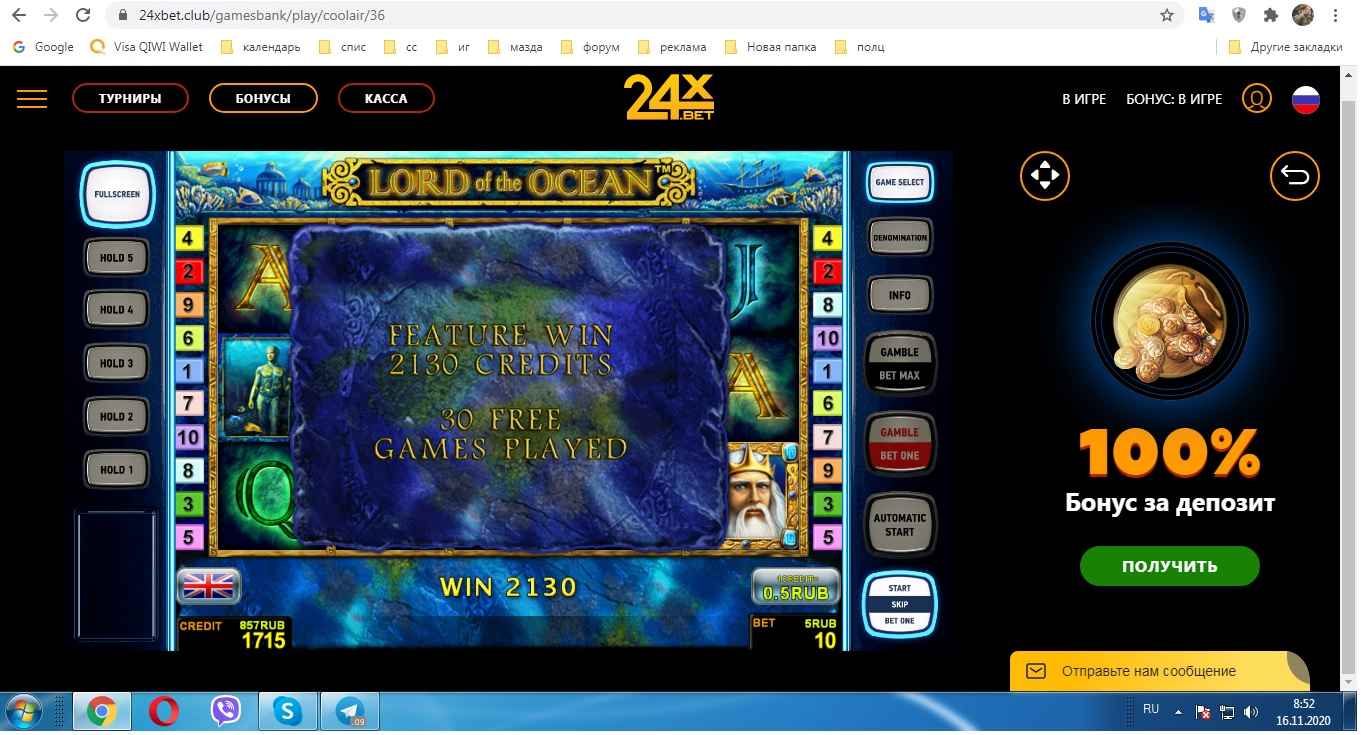Click the taskbar volume speaker icon
This screenshot has width=1361, height=735.
point(1251,712)
